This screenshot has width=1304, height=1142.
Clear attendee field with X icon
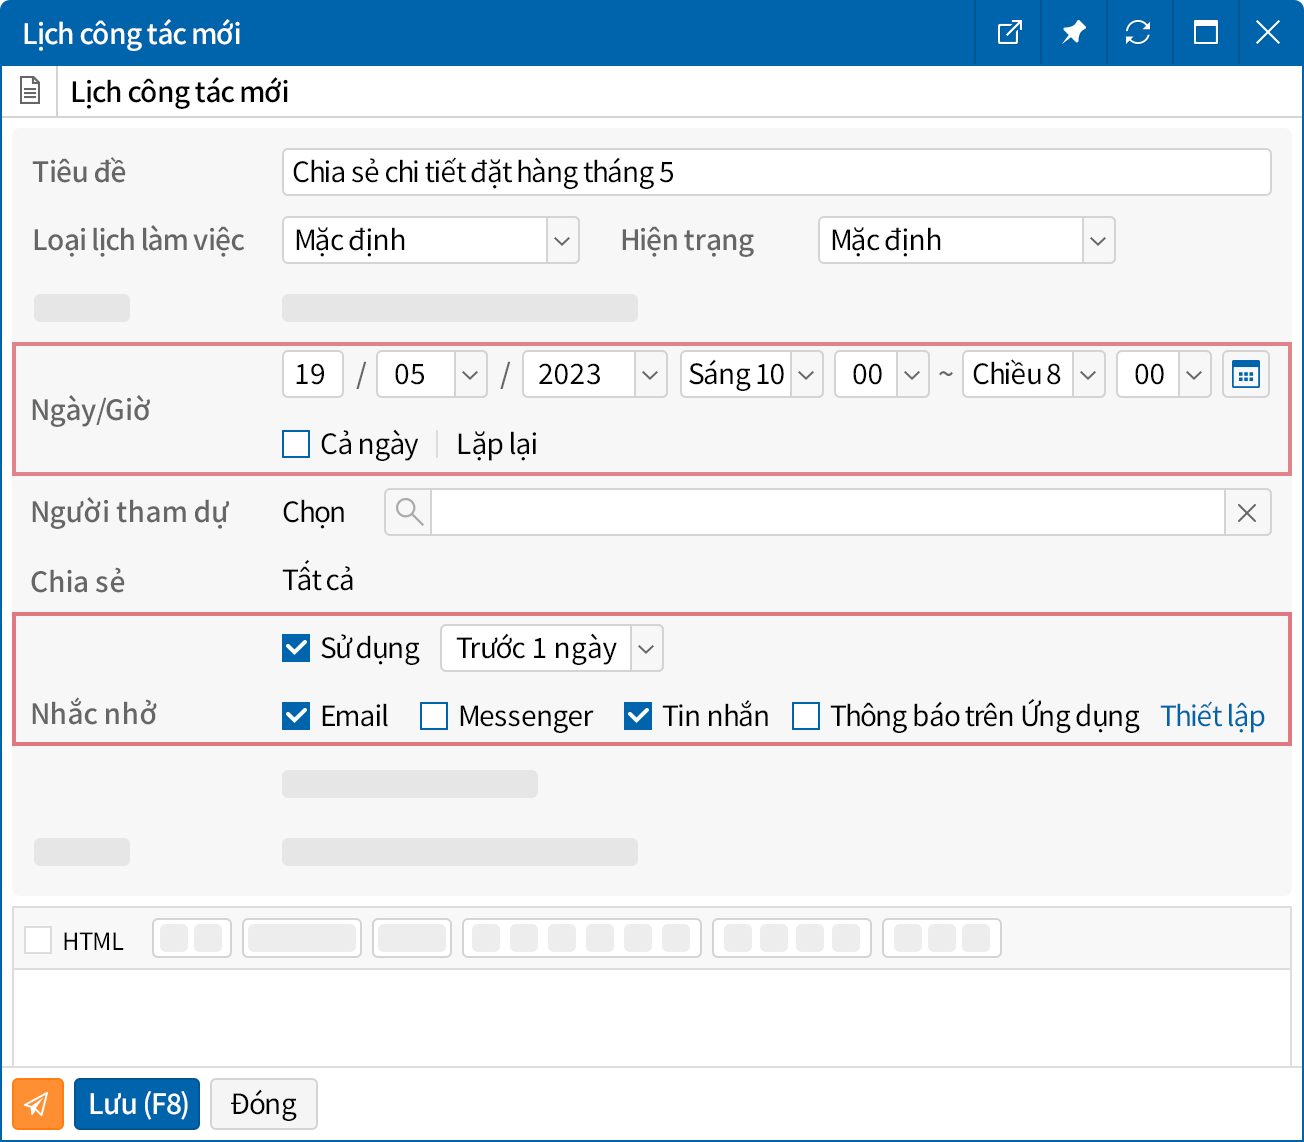tap(1247, 513)
